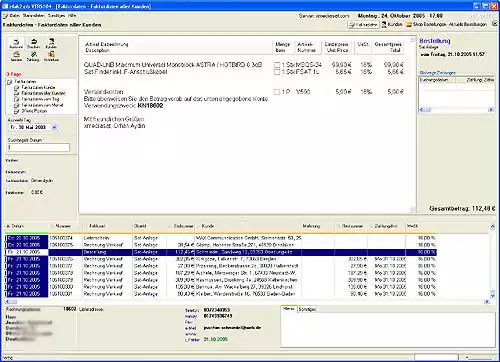
Task: Open the Stammdaten menu
Action: (34, 16)
